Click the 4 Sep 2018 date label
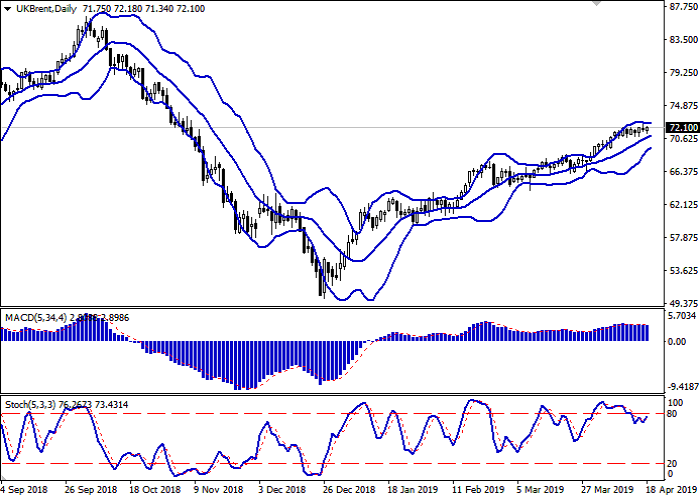Viewport: 700px width, 500px height. (x=24, y=490)
